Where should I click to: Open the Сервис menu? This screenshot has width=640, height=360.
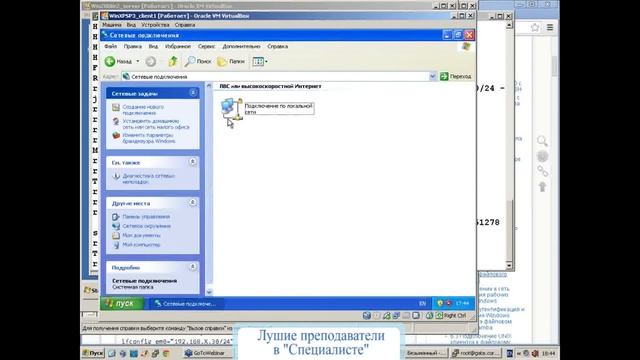click(206, 47)
